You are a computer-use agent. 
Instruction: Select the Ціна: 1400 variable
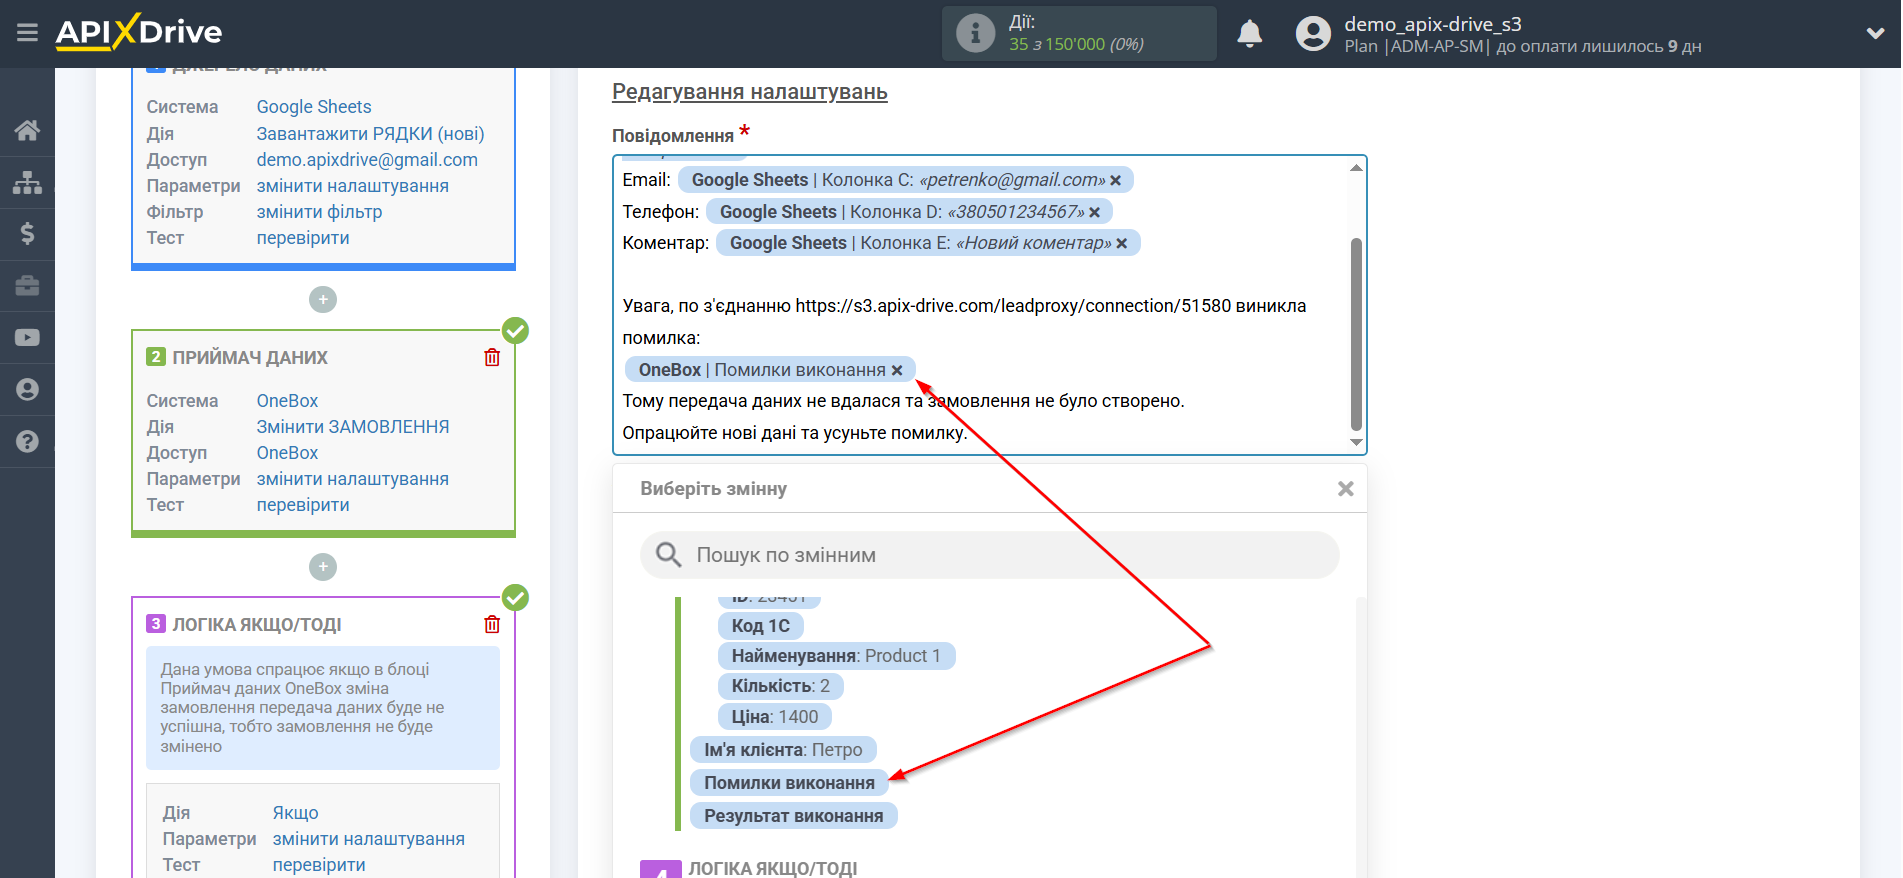[x=774, y=717]
